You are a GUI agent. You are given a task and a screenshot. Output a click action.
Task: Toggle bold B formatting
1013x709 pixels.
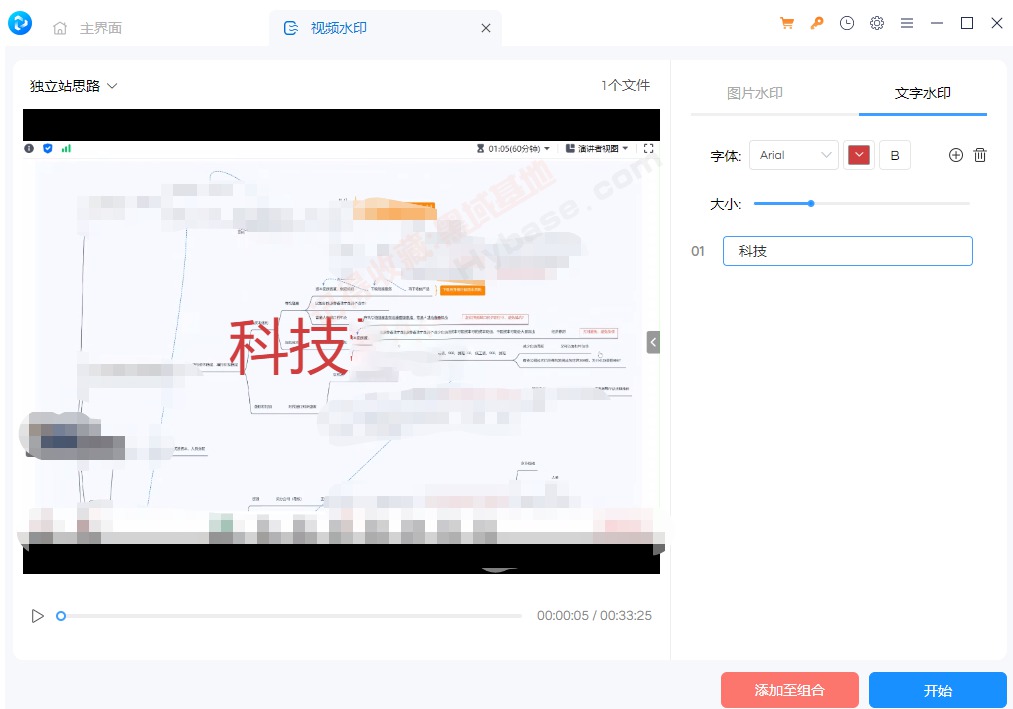coord(895,155)
